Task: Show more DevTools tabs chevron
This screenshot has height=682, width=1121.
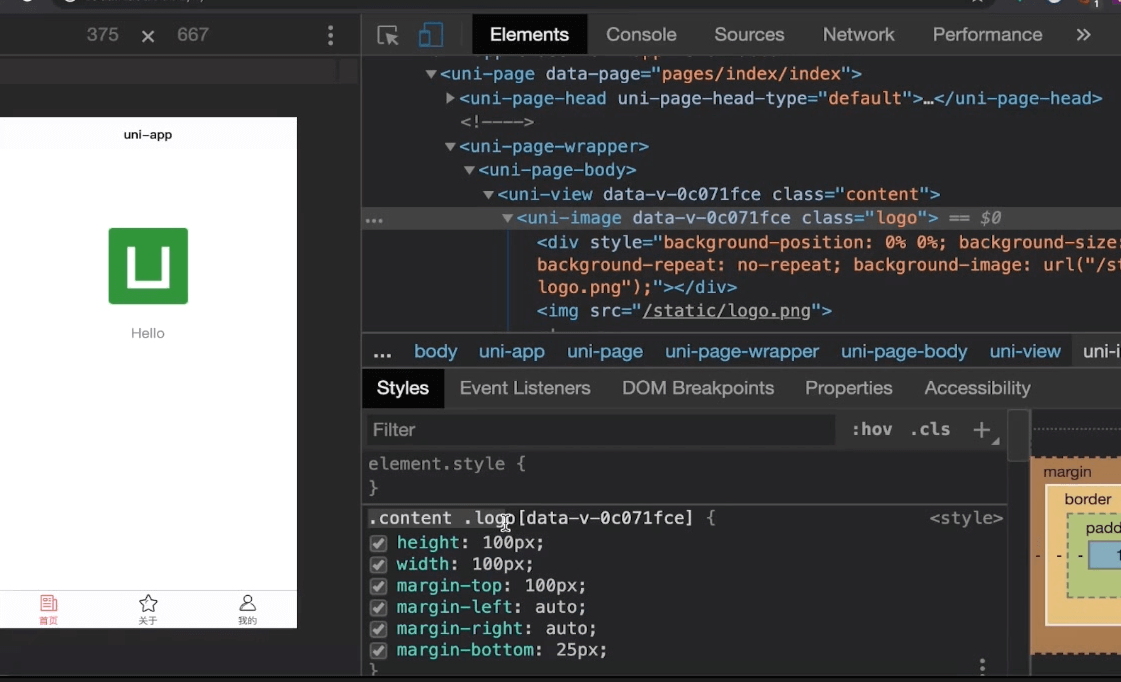Action: (1083, 34)
